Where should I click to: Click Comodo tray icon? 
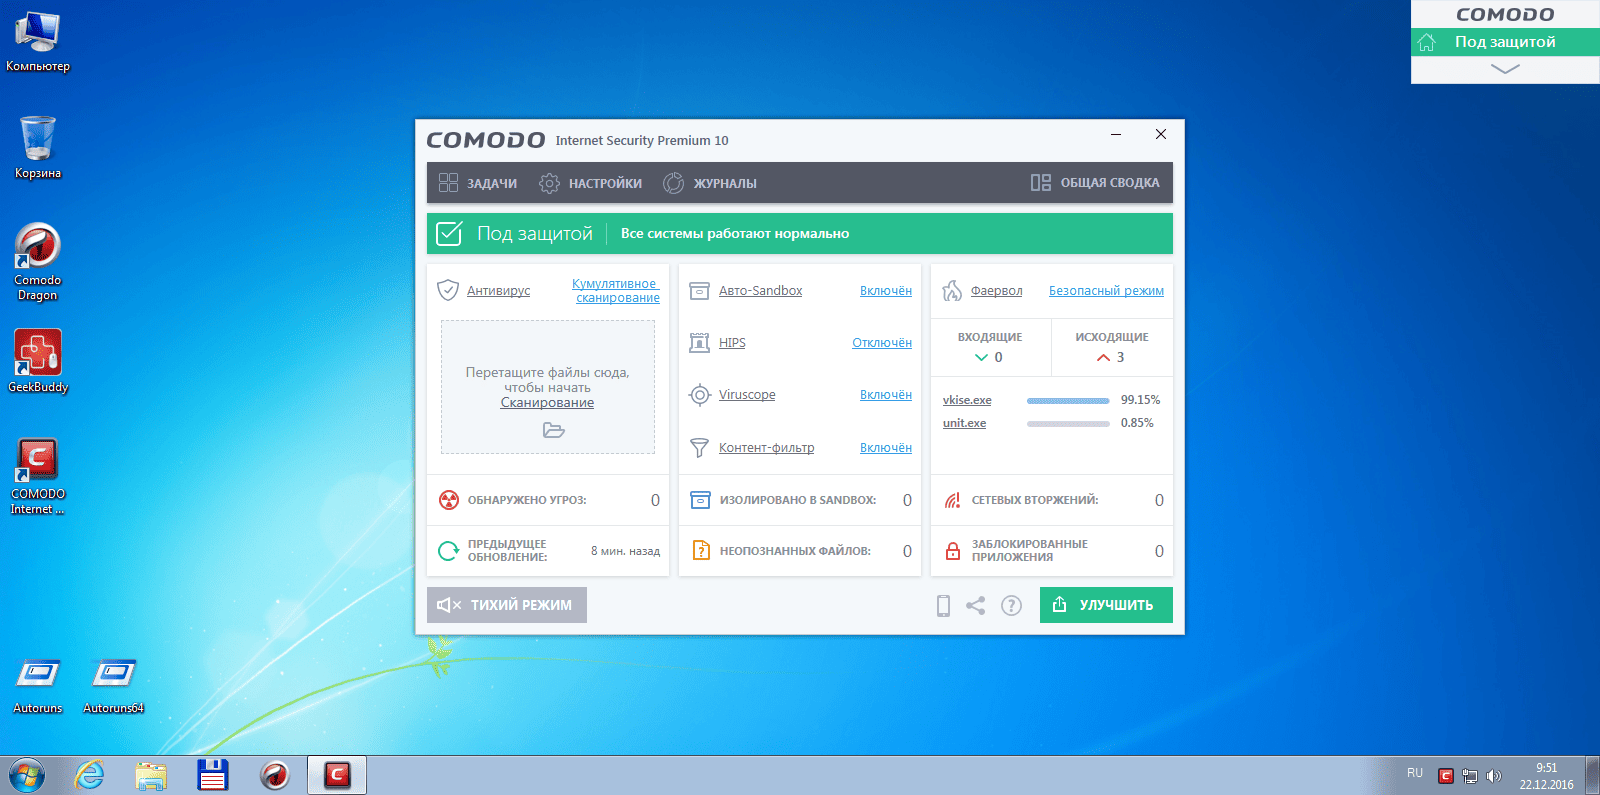pyautogui.click(x=1446, y=776)
